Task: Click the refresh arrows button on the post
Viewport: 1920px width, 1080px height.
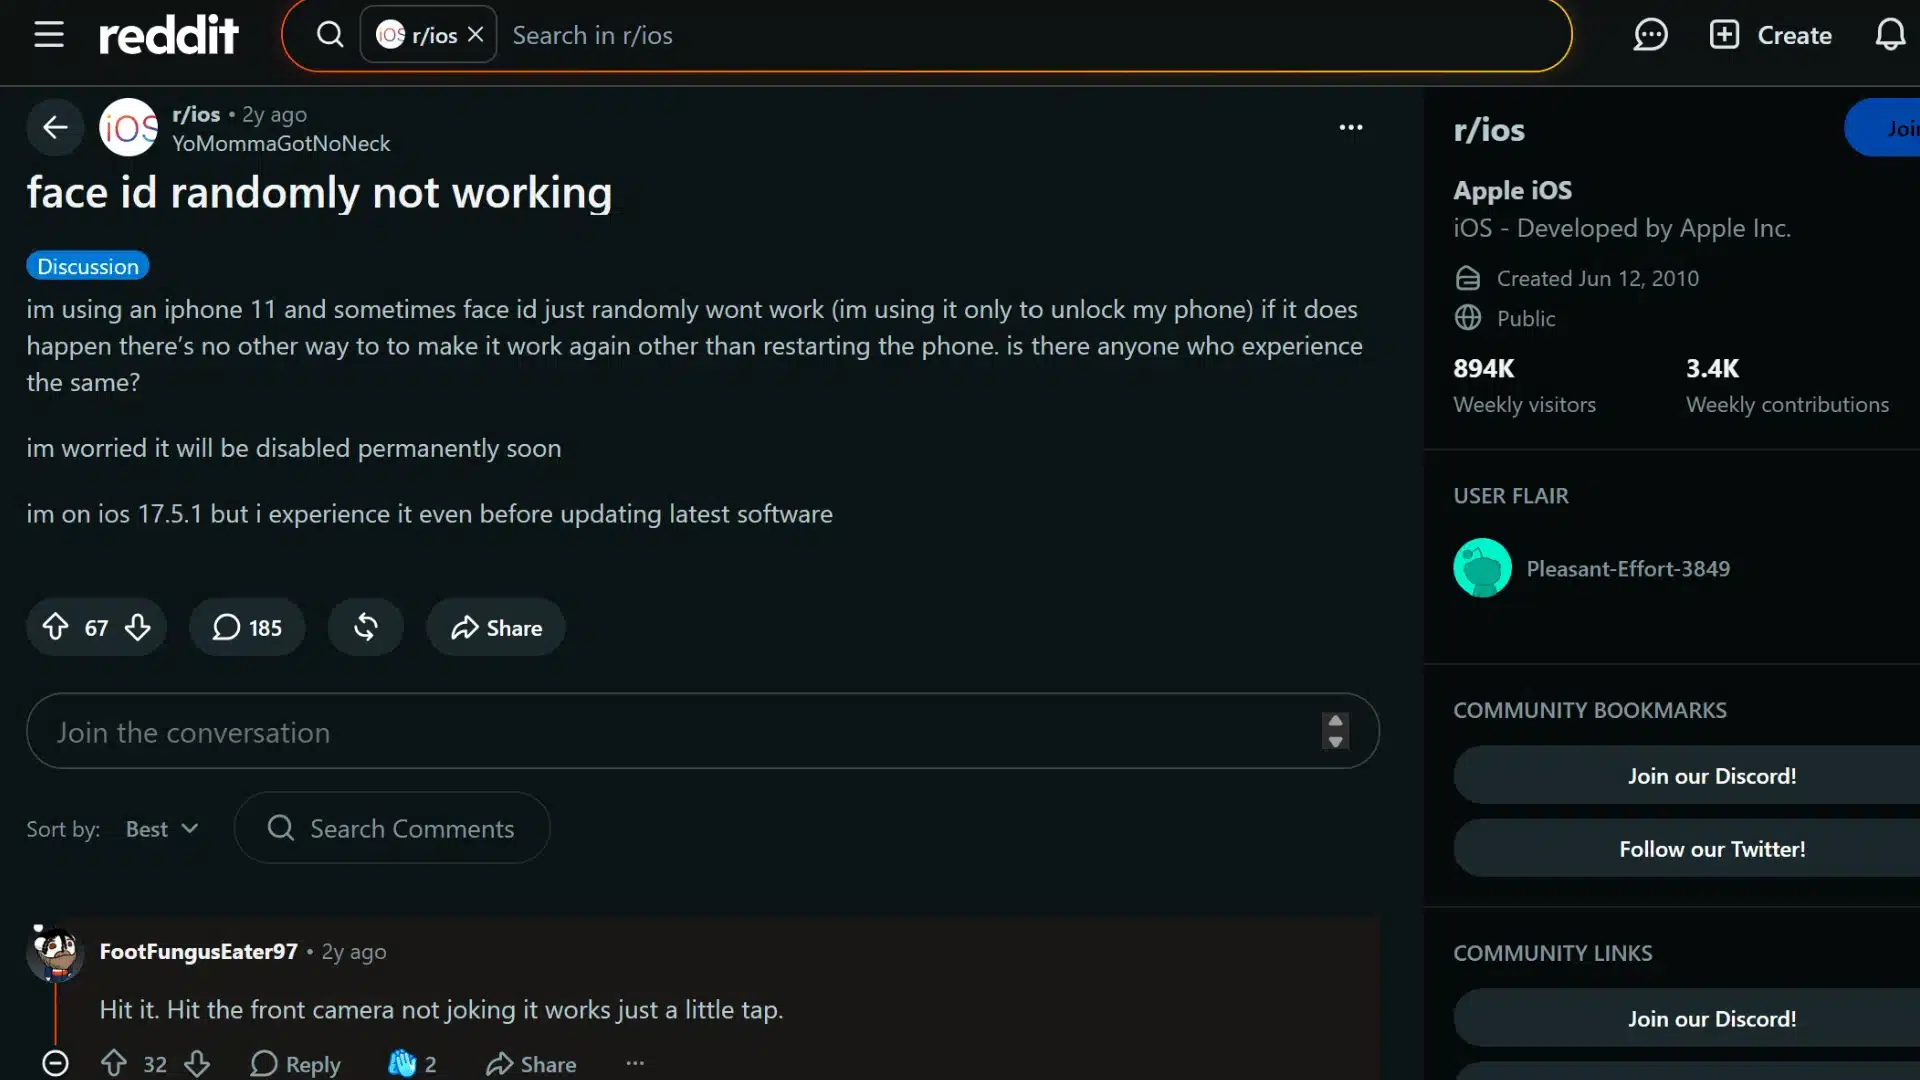Action: point(366,627)
